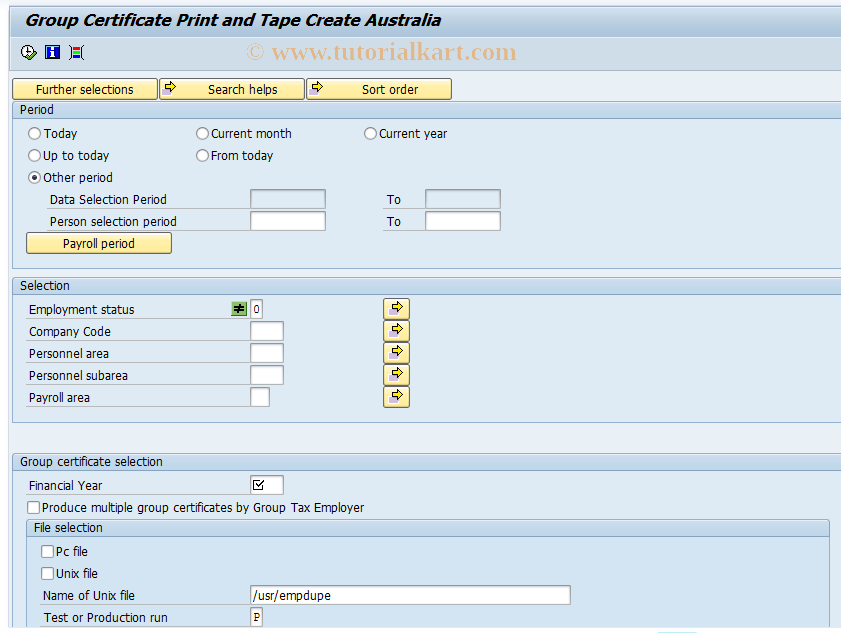Screen dimensions: 841x633
Task: Check the Unix file checkbox
Action: (47, 573)
